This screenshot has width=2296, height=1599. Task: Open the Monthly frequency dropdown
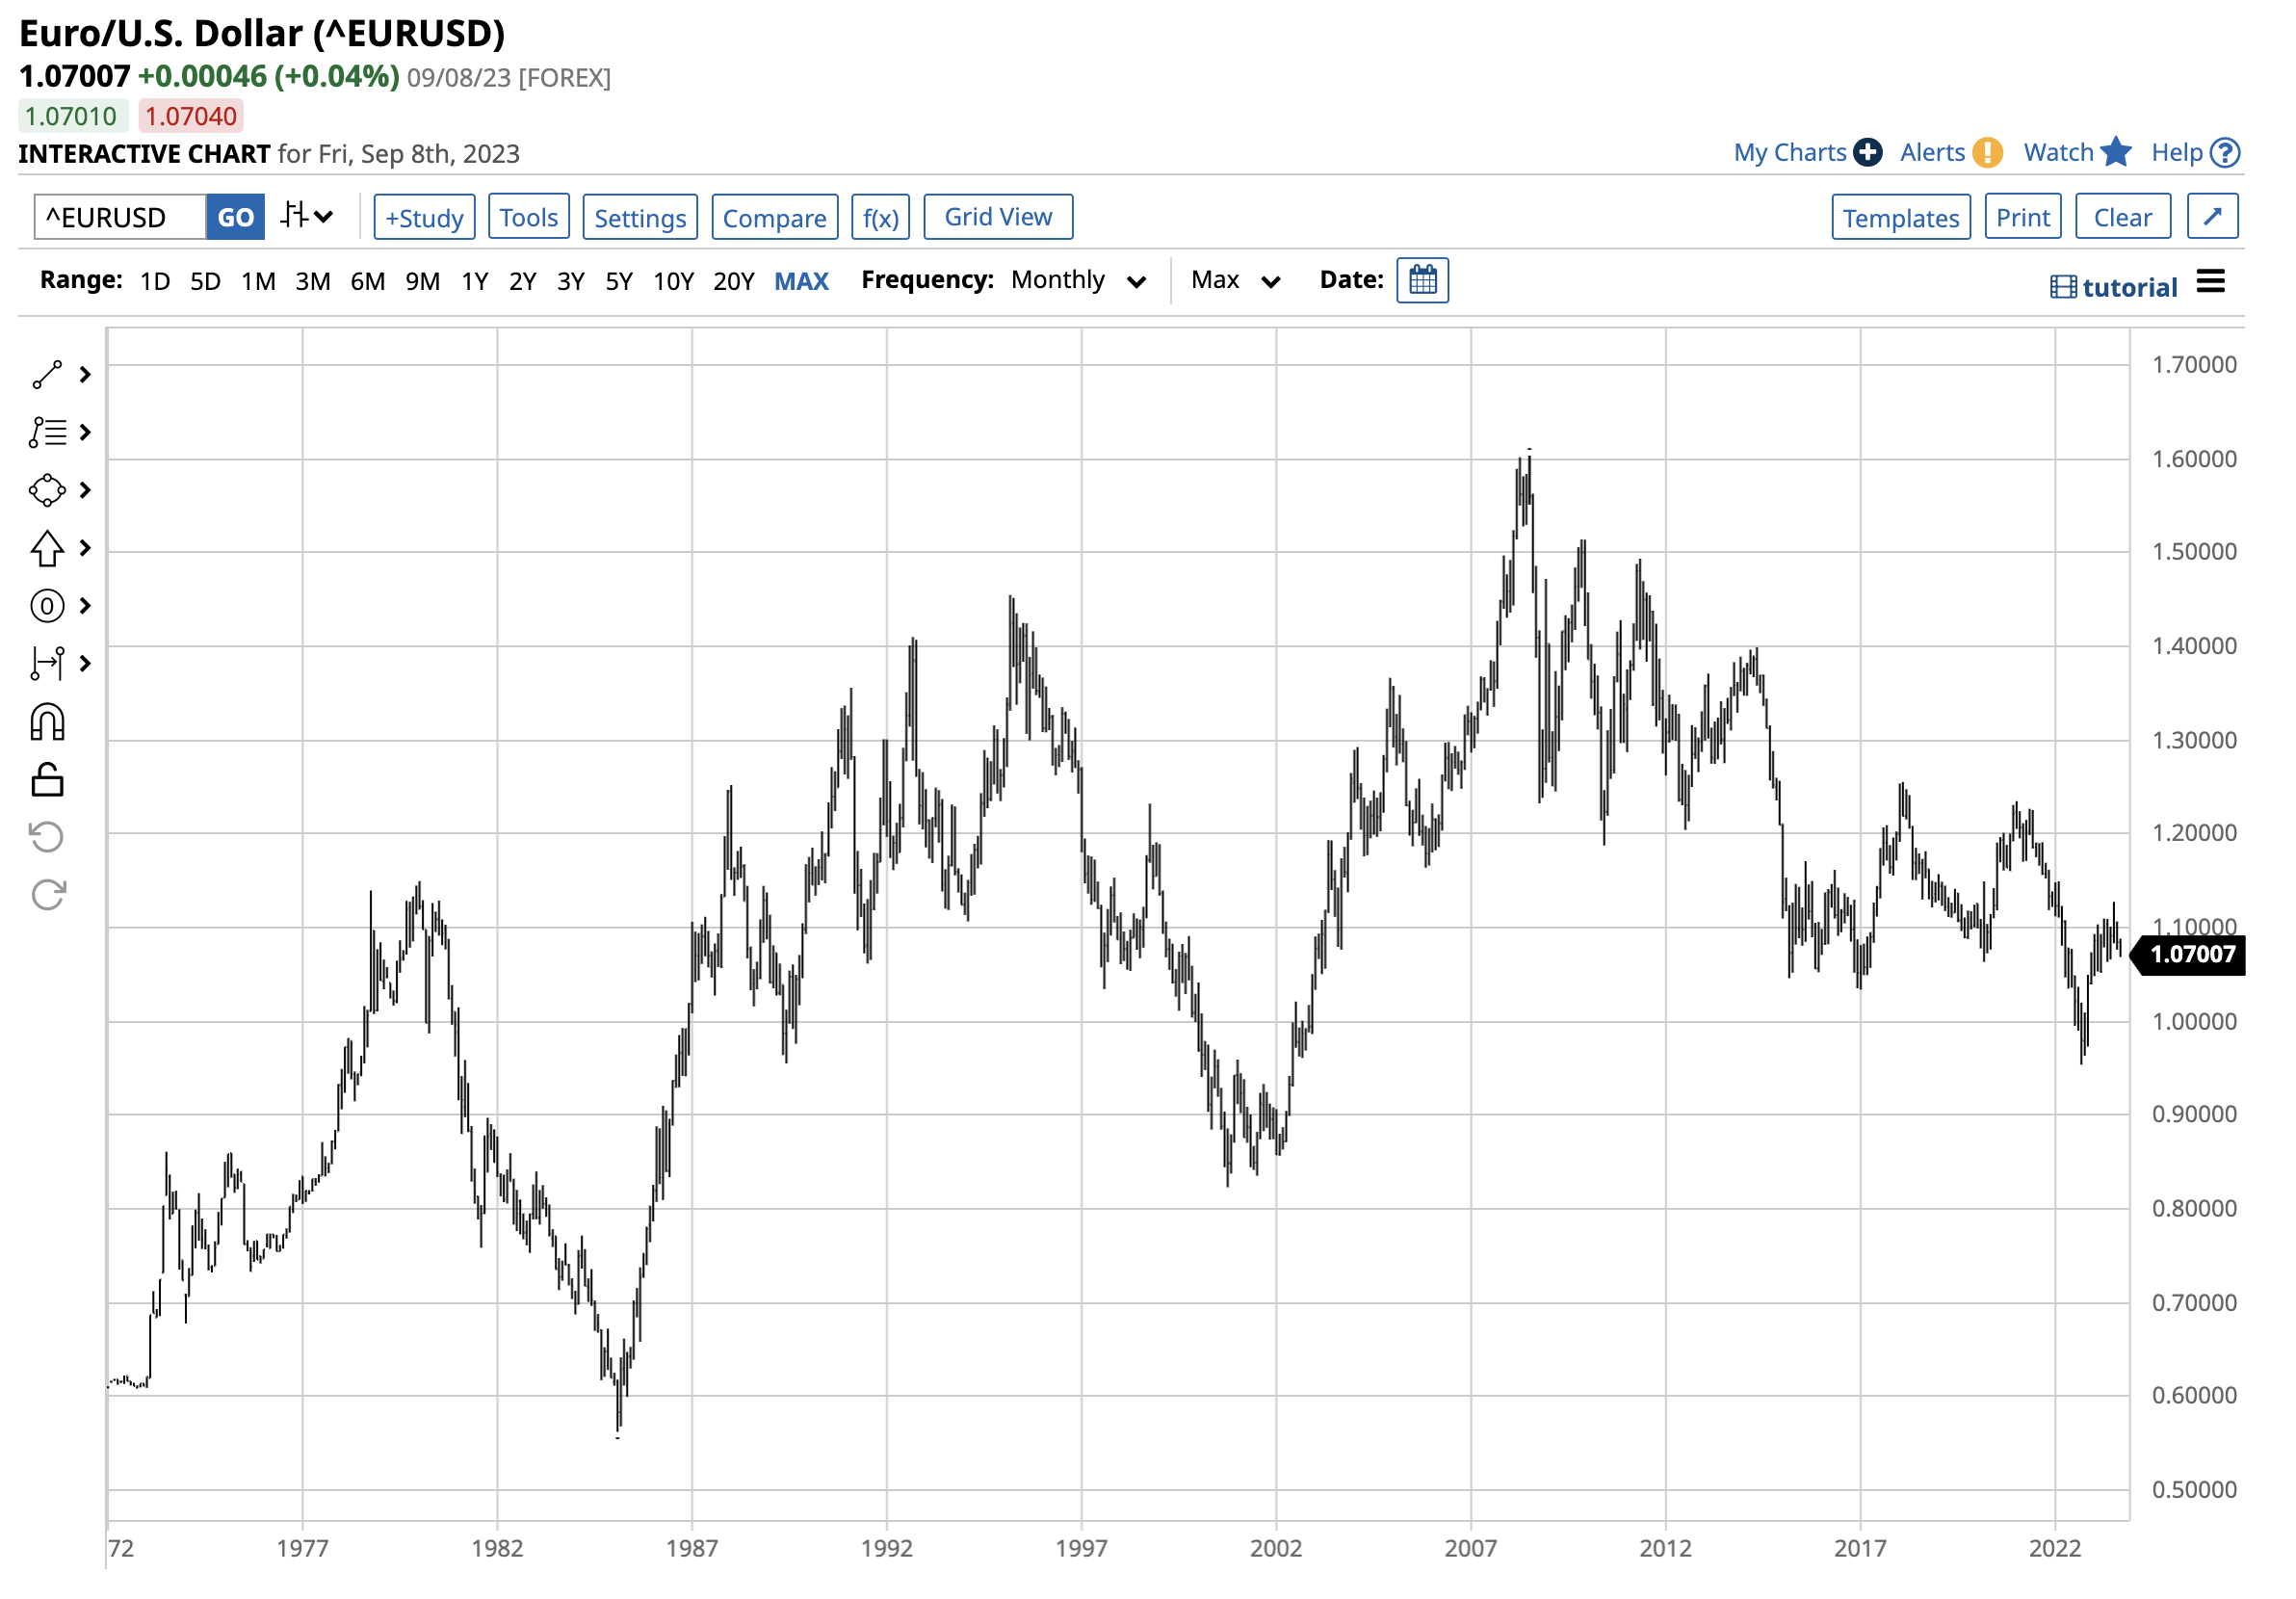pos(1078,280)
